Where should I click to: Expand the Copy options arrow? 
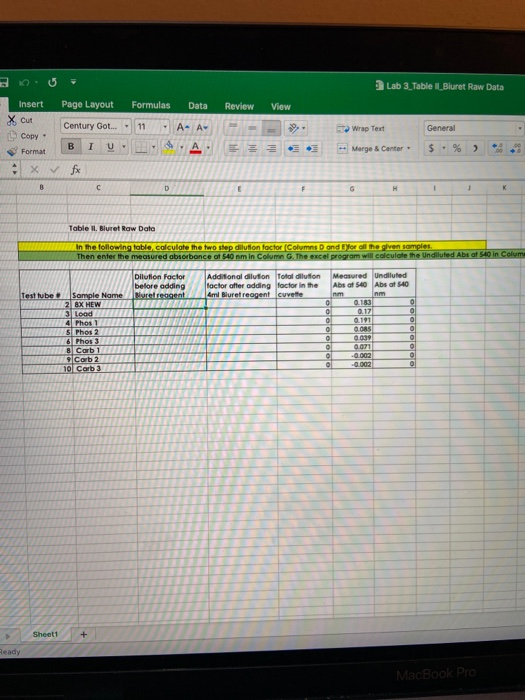point(45,136)
